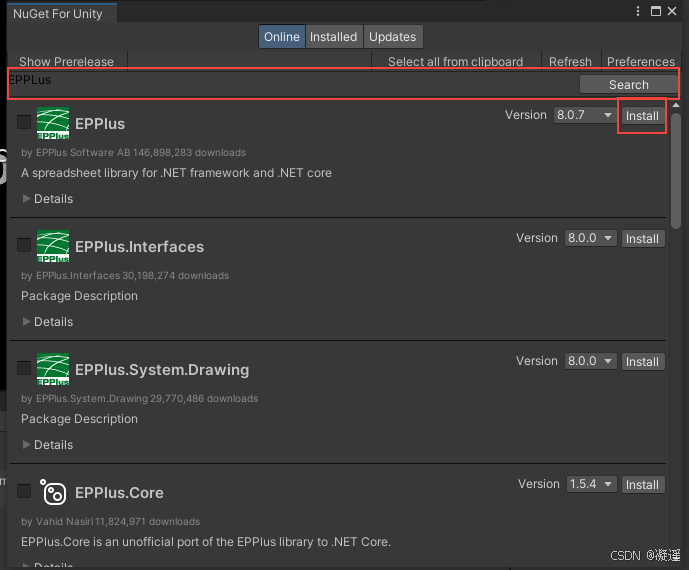Image resolution: width=689 pixels, height=570 pixels.
Task: Click Select all from clipboard
Action: tap(456, 62)
